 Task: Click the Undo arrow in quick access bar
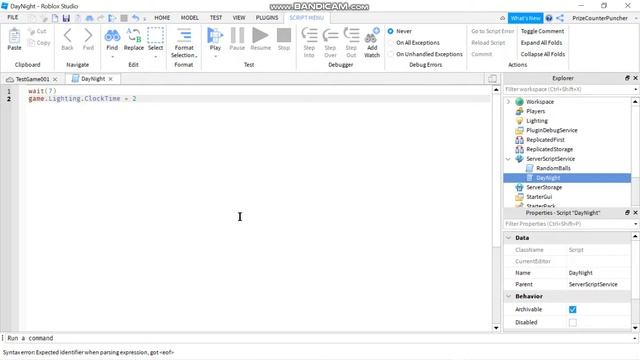136,18
